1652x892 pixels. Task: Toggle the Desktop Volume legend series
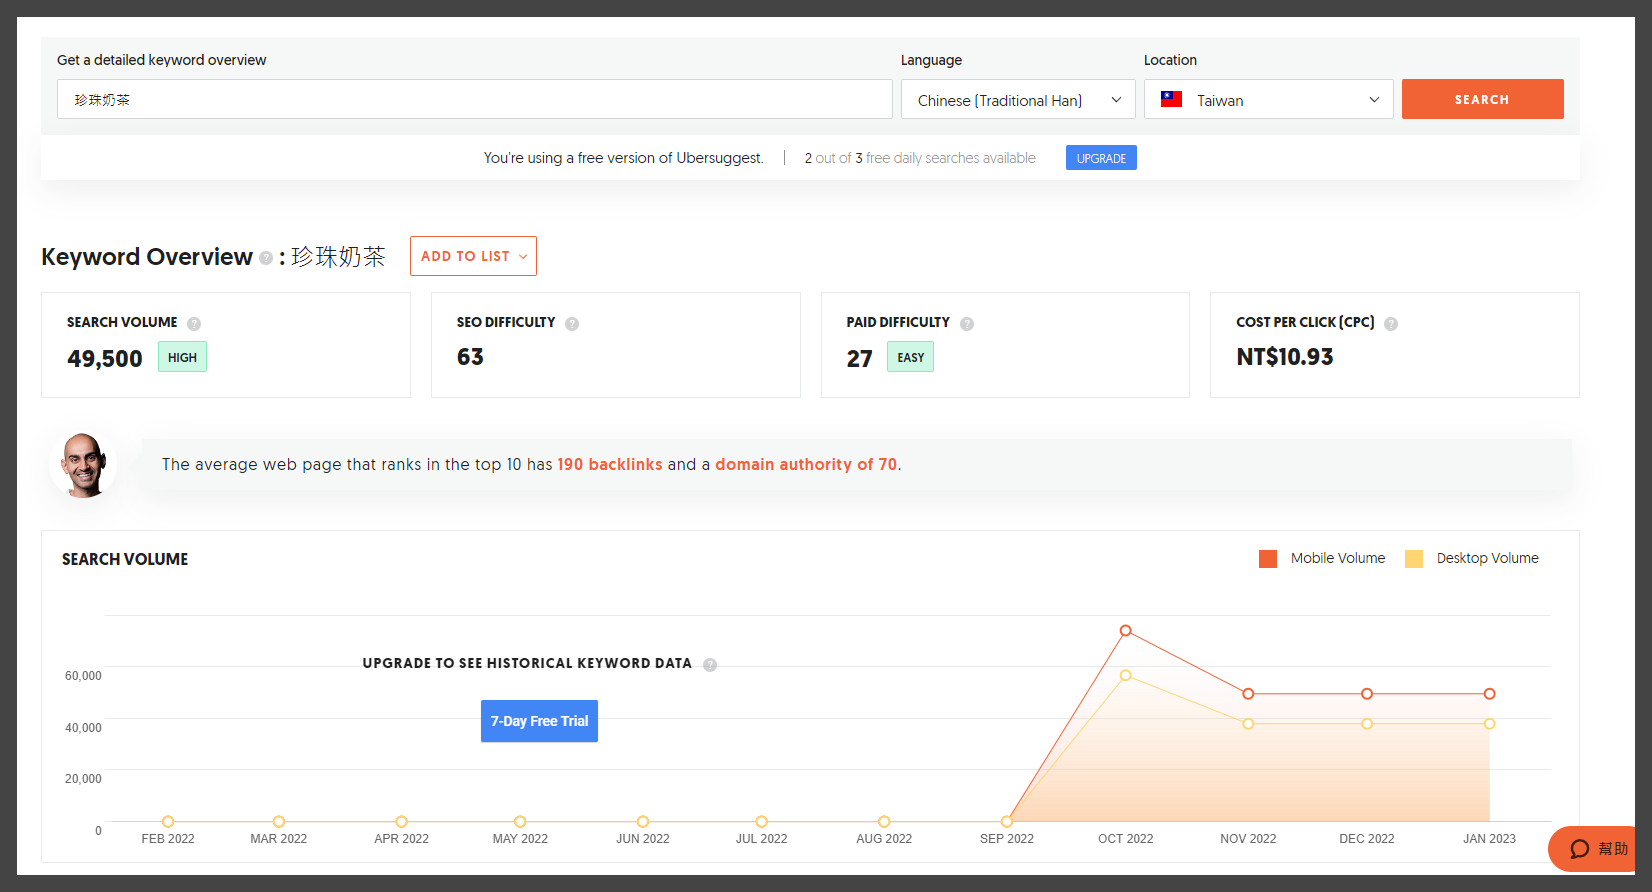(1472, 559)
